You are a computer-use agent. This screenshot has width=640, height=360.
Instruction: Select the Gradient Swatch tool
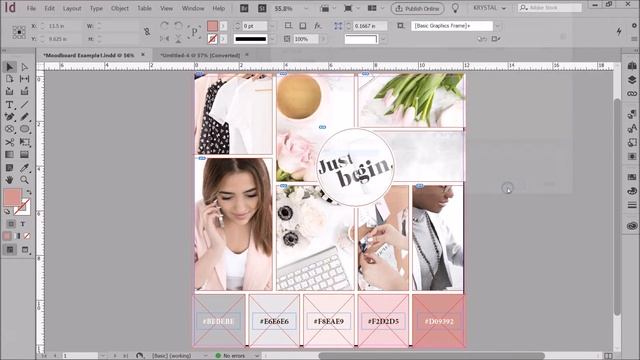(10, 155)
